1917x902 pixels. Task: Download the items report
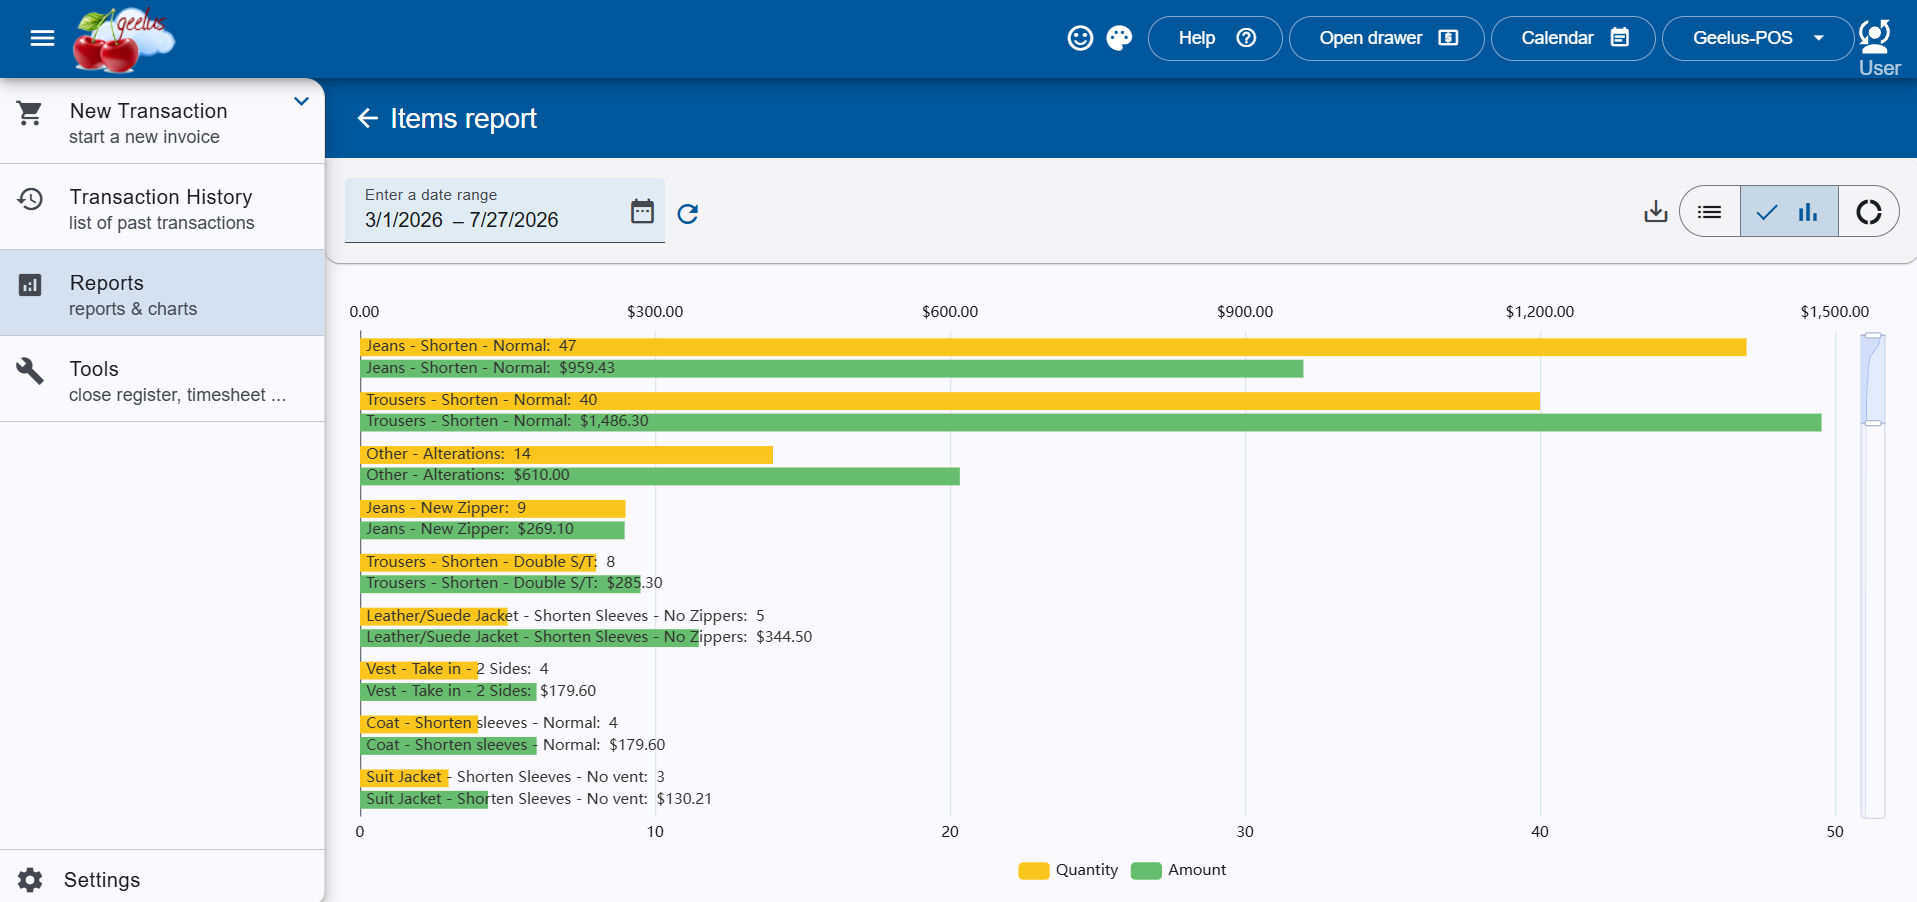pyautogui.click(x=1656, y=211)
